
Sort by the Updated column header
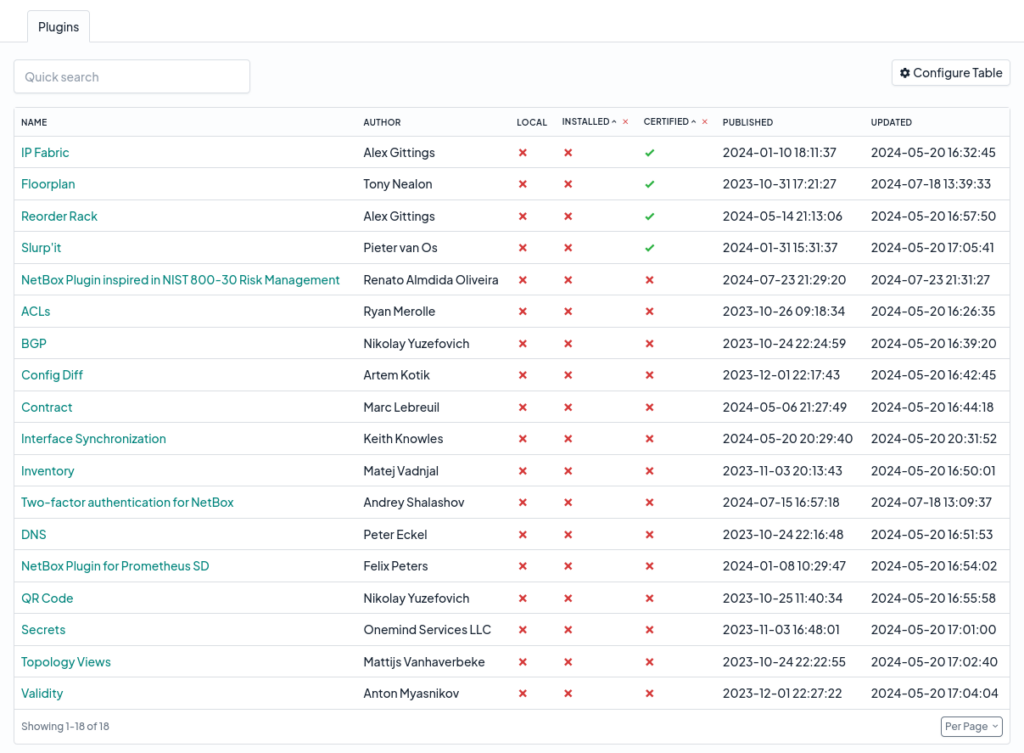[891, 122]
